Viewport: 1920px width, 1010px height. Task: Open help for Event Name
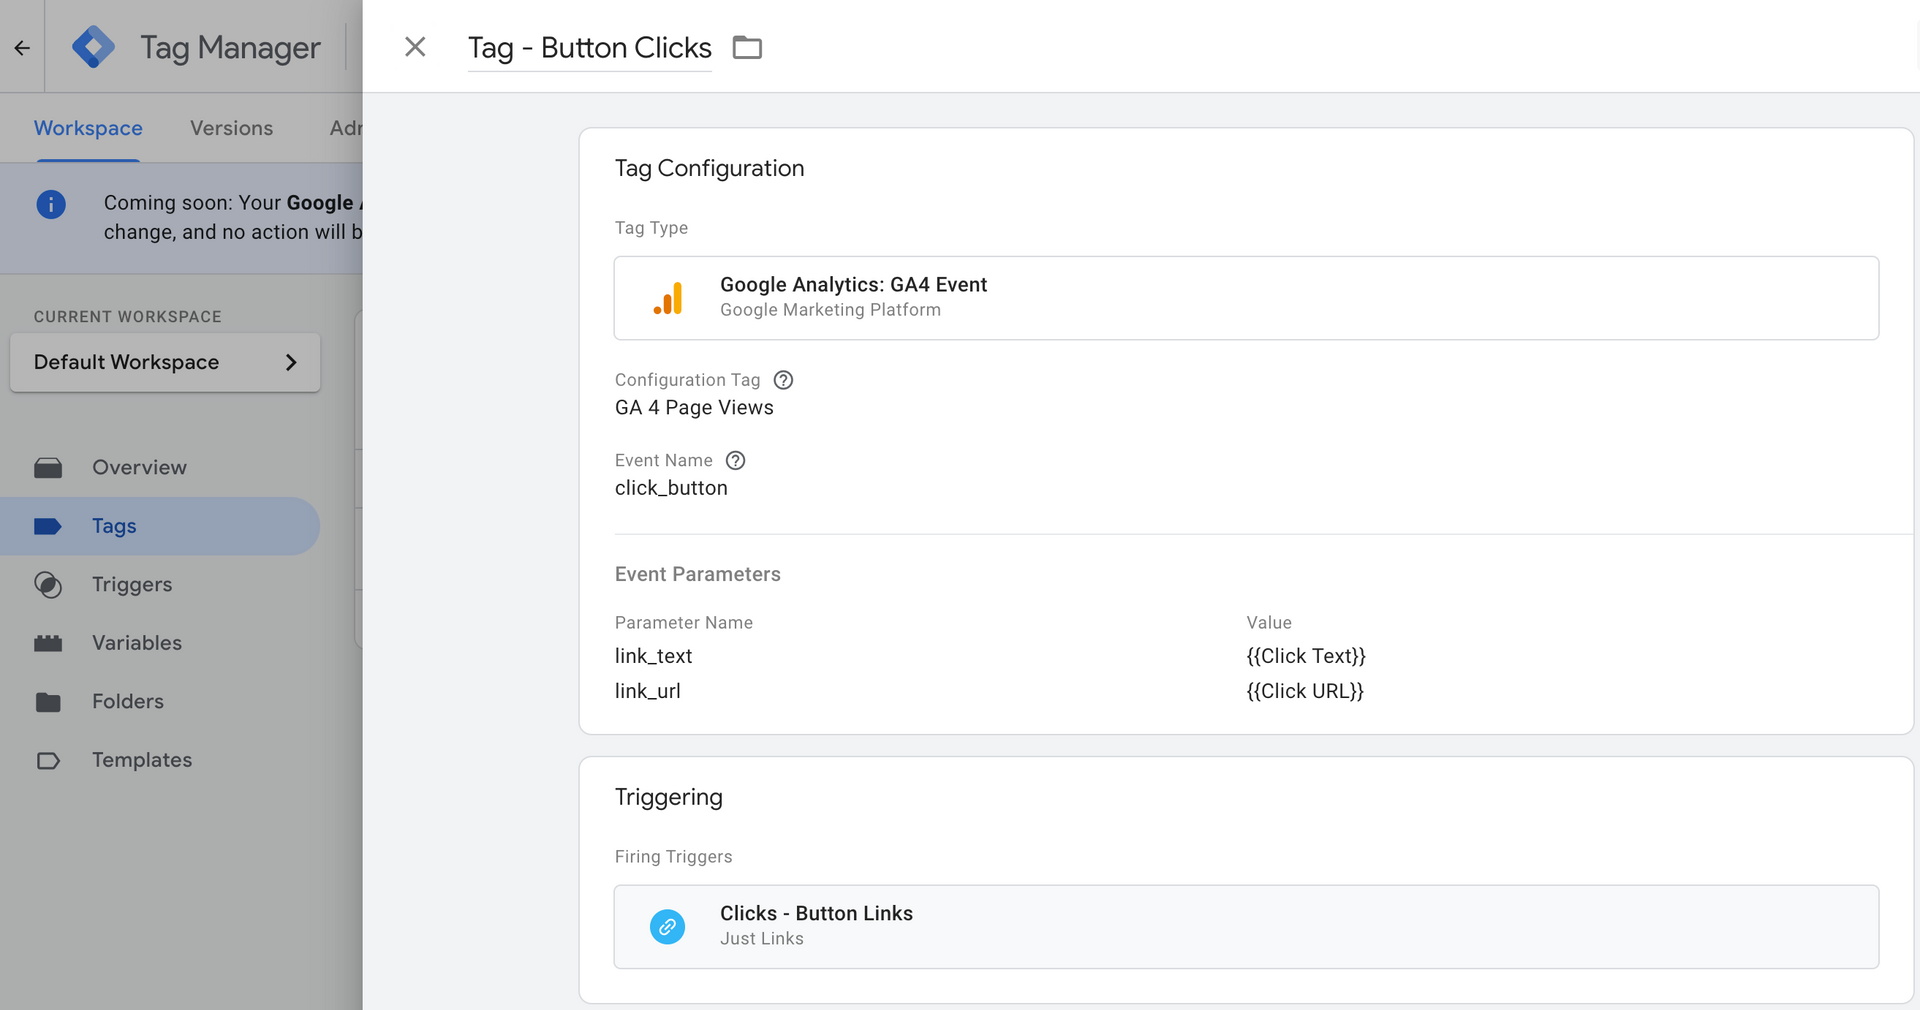[736, 460]
